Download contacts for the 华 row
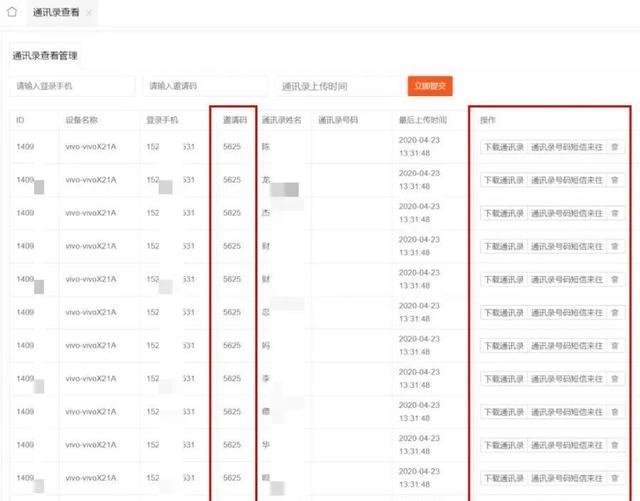This screenshot has width=640, height=501. (x=504, y=445)
